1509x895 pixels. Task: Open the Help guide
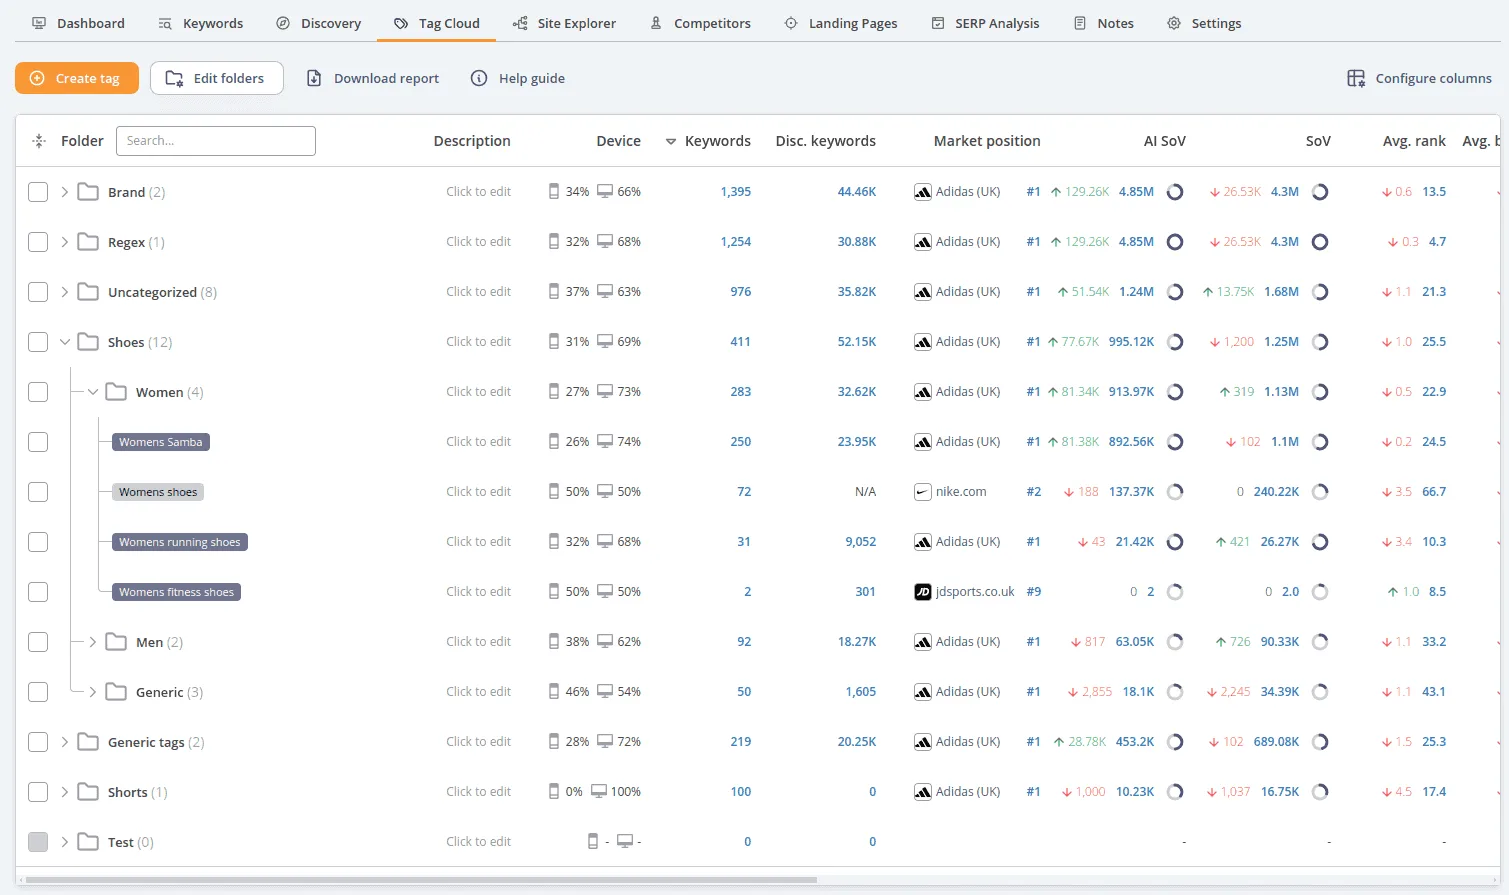(x=518, y=78)
